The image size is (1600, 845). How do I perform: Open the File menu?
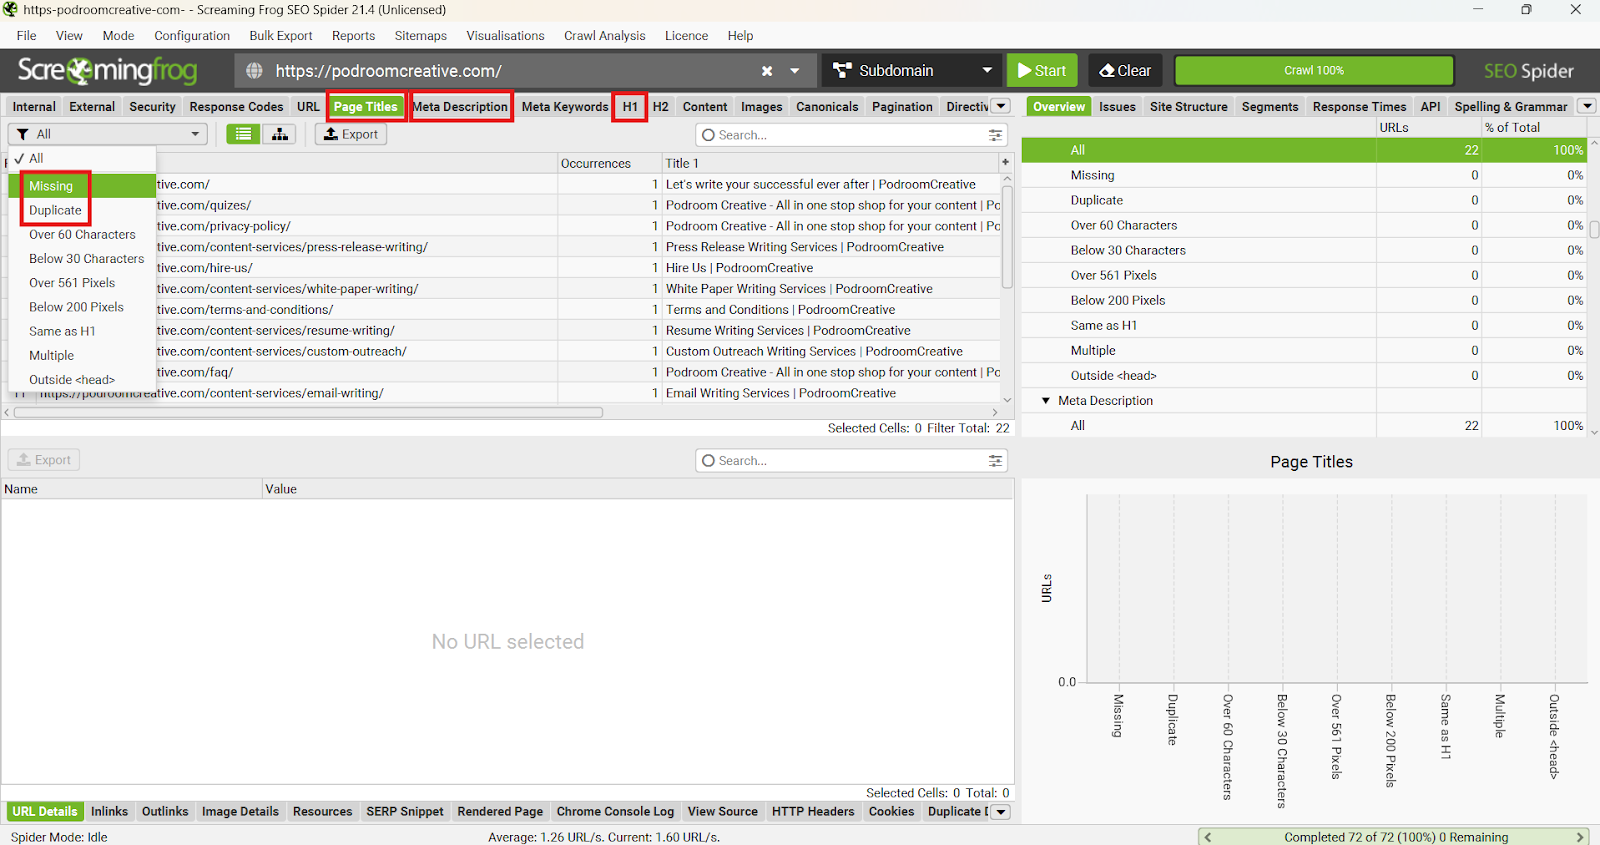tap(27, 35)
